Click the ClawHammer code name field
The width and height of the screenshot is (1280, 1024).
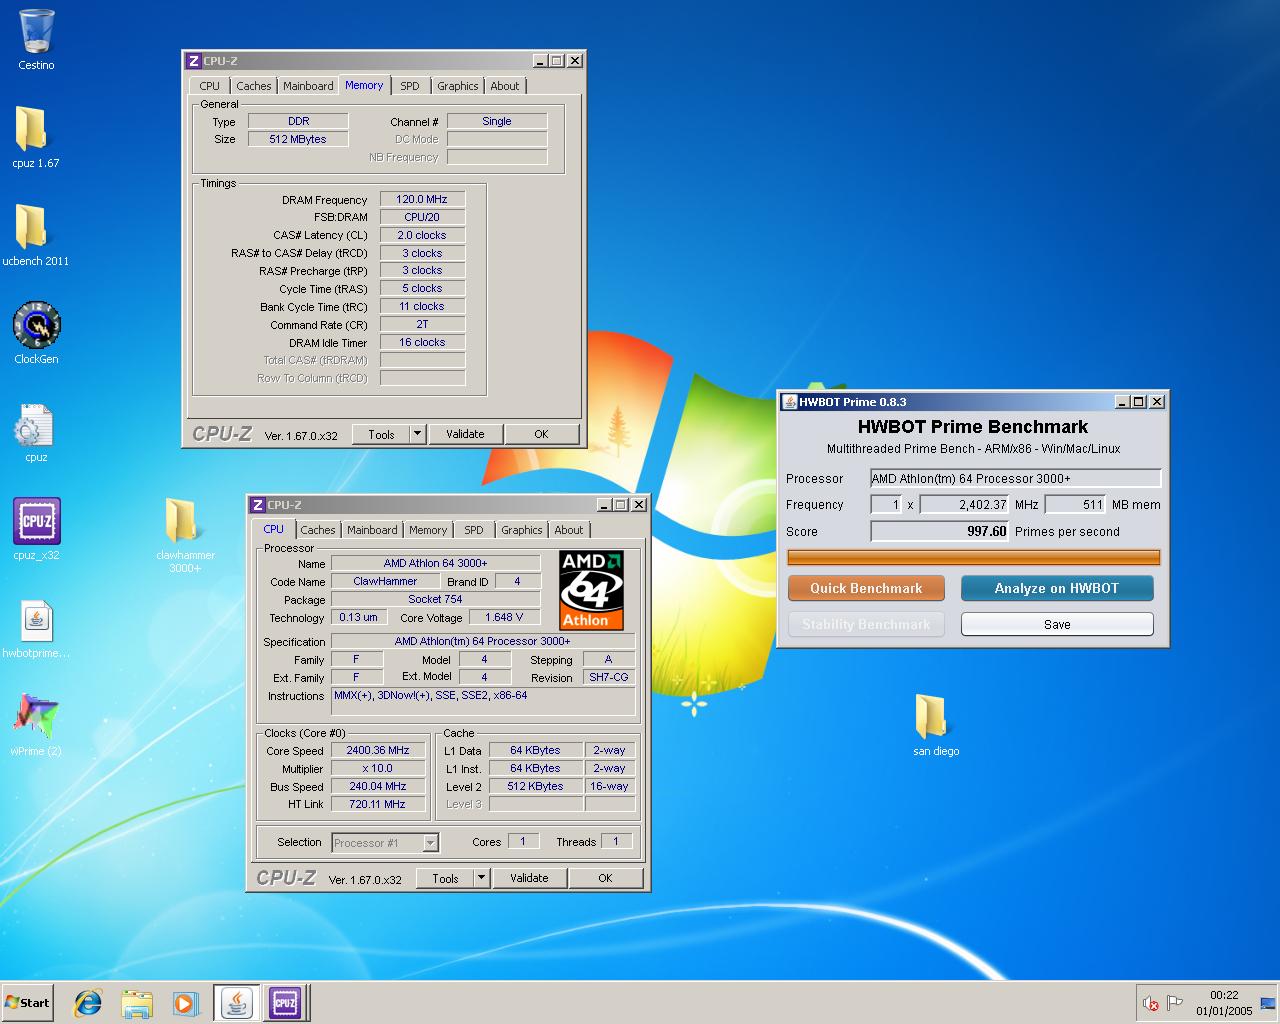coord(386,581)
